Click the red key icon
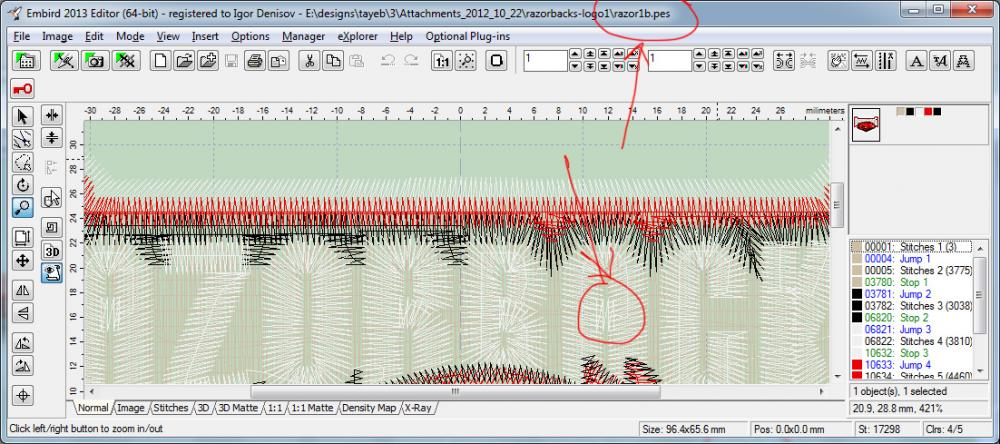The height and width of the screenshot is (444, 1000). [x=23, y=89]
